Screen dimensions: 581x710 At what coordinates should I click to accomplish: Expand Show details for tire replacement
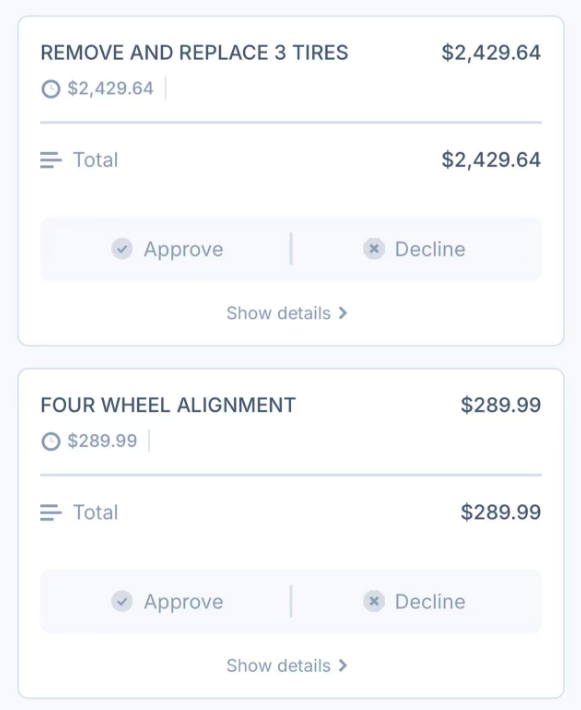[287, 313]
